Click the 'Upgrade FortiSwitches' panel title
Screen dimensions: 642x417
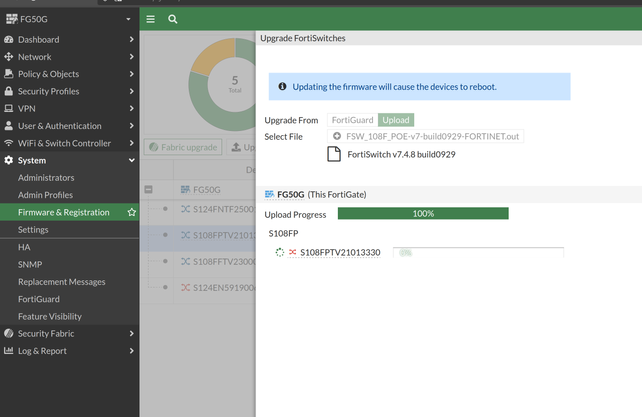[303, 38]
